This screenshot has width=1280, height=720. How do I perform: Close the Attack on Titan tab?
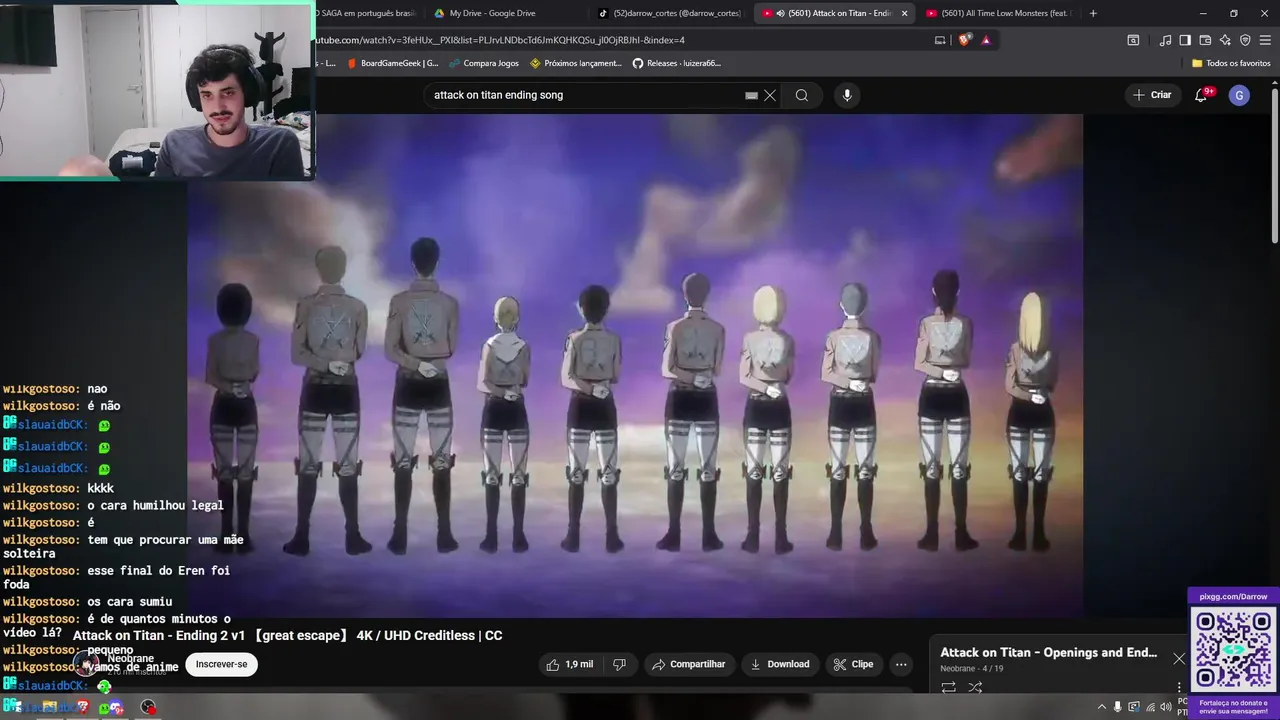[905, 13]
